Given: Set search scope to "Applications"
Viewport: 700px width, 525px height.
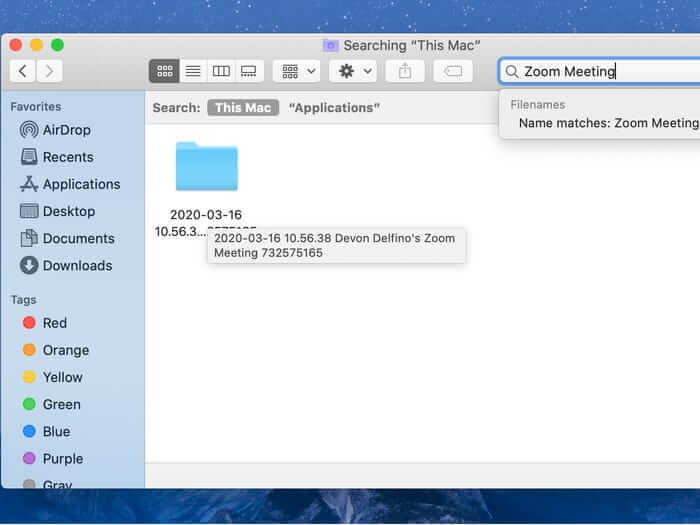Looking at the screenshot, I should pos(334,108).
